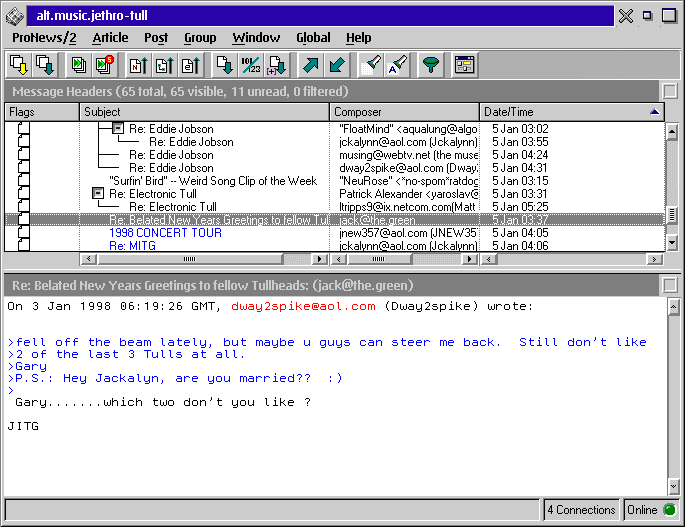Screen dimensions: 685x527
Task: Click the flashlight search icon with yellow dots
Action: 370,65
